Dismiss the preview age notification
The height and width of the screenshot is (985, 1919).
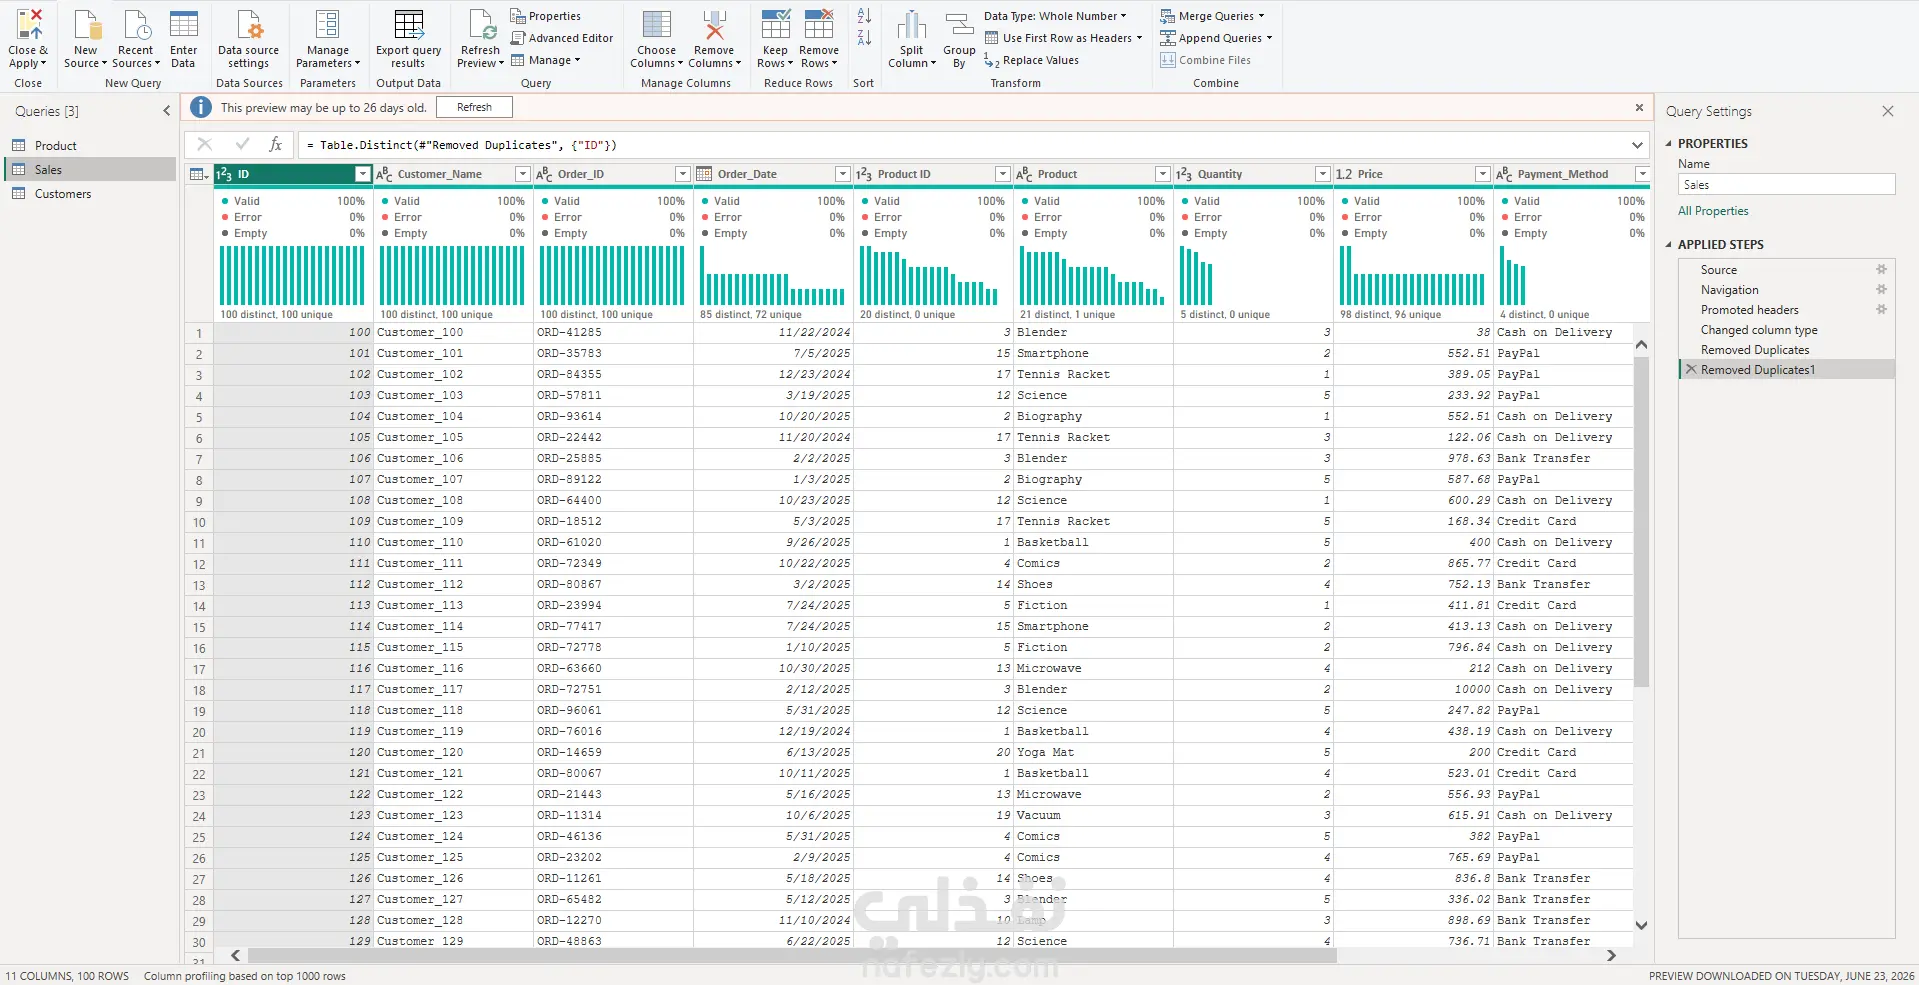point(1639,107)
